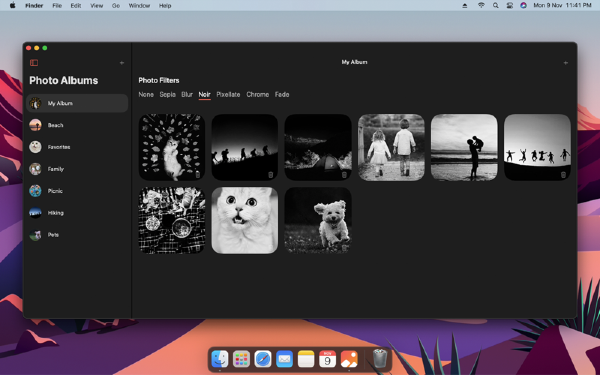Apply the Blur filter

[x=187, y=95]
